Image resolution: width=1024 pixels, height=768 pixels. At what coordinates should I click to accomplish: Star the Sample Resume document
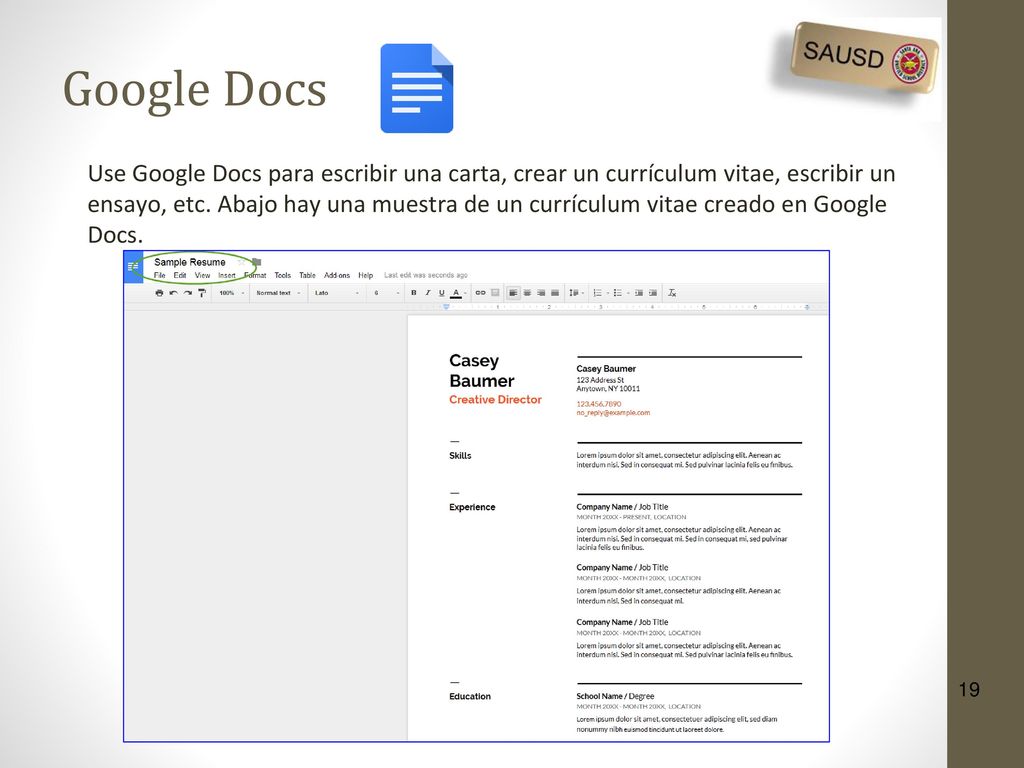click(242, 262)
